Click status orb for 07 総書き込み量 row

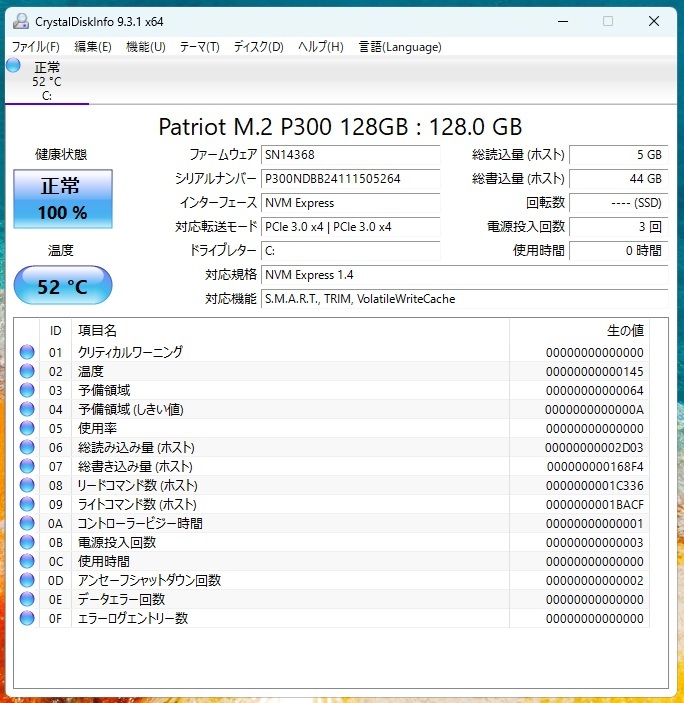27,466
